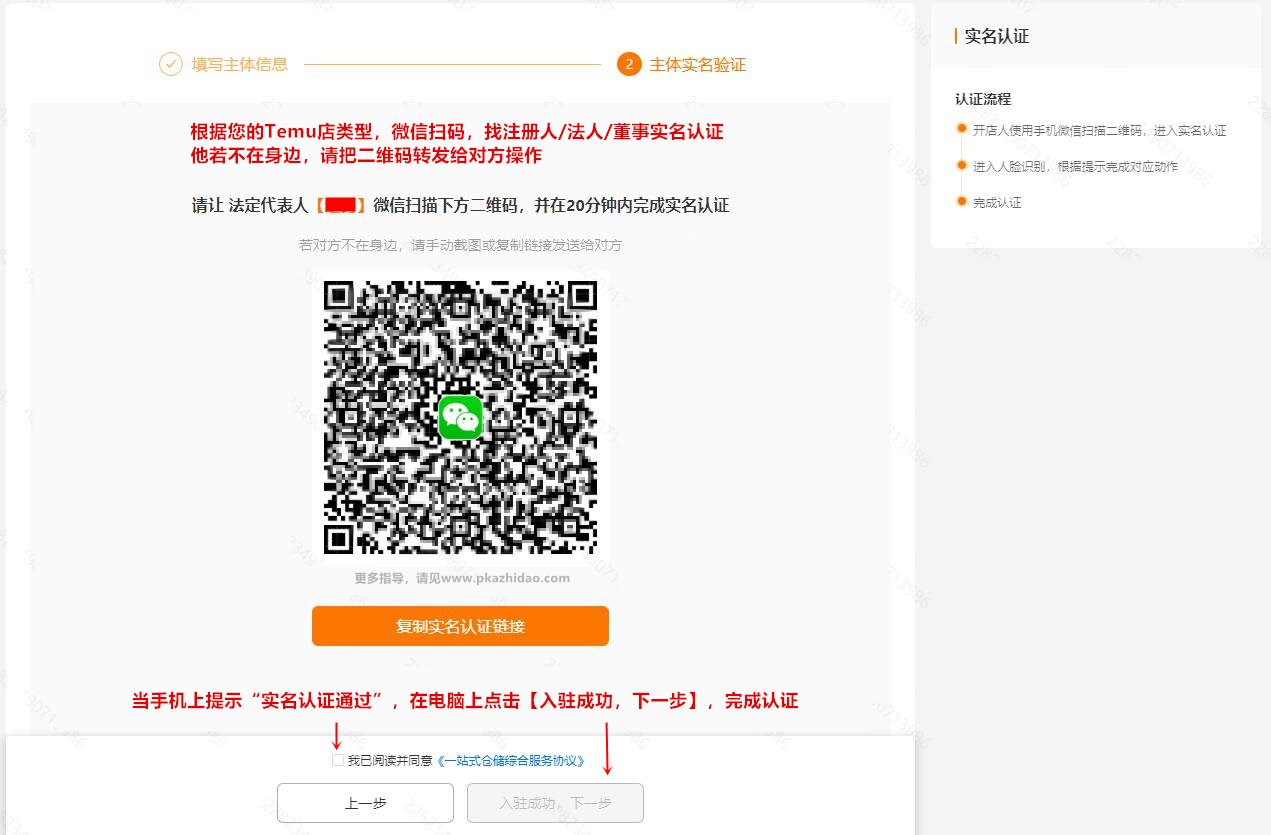Click the orange bullet beside 完成认证 step
The width and height of the screenshot is (1271, 835).
click(961, 201)
